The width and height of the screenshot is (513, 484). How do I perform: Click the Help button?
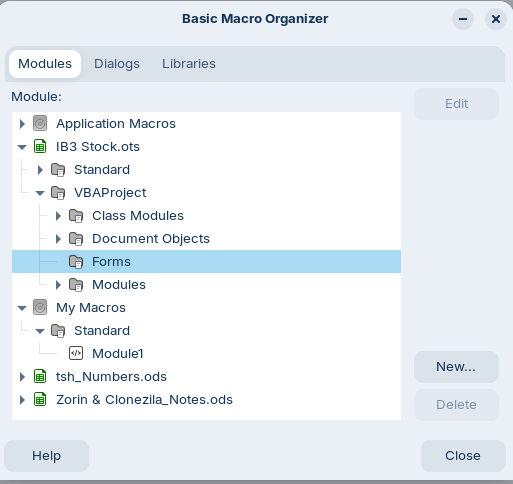point(46,456)
